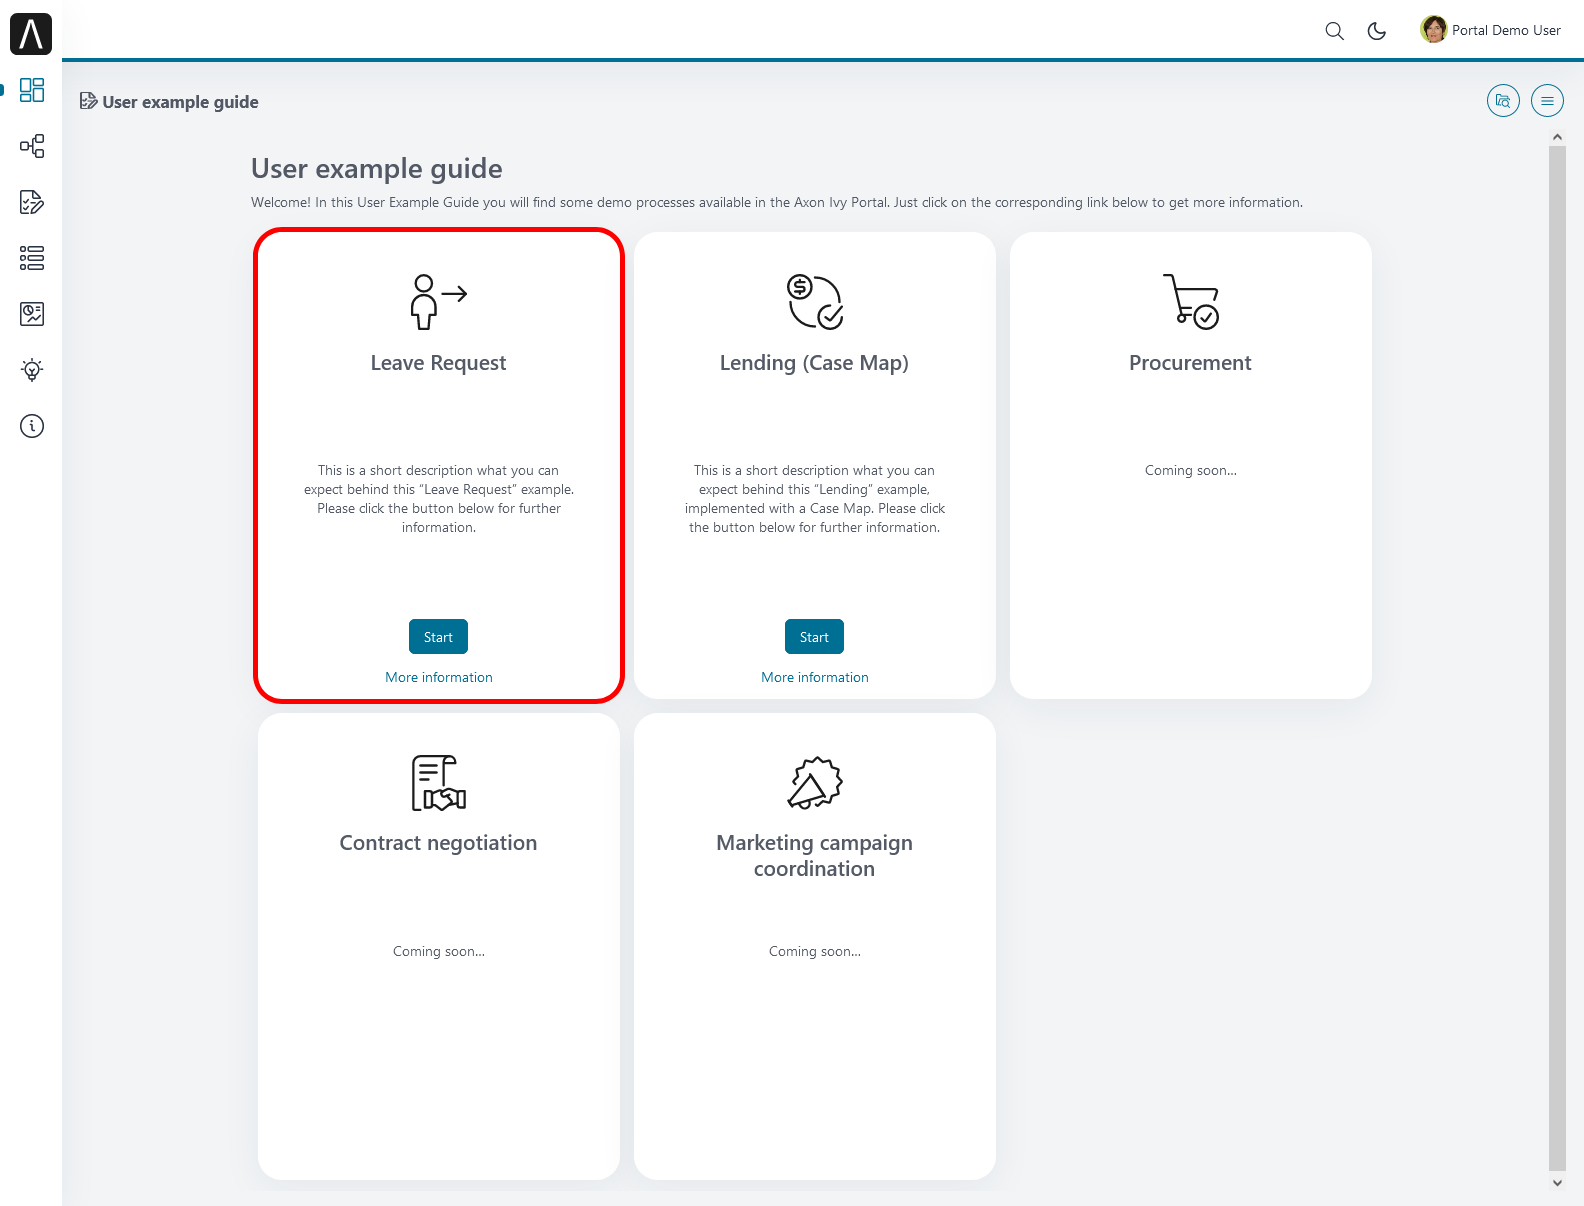Open the global search icon
The image size is (1584, 1206).
pyautogui.click(x=1334, y=31)
